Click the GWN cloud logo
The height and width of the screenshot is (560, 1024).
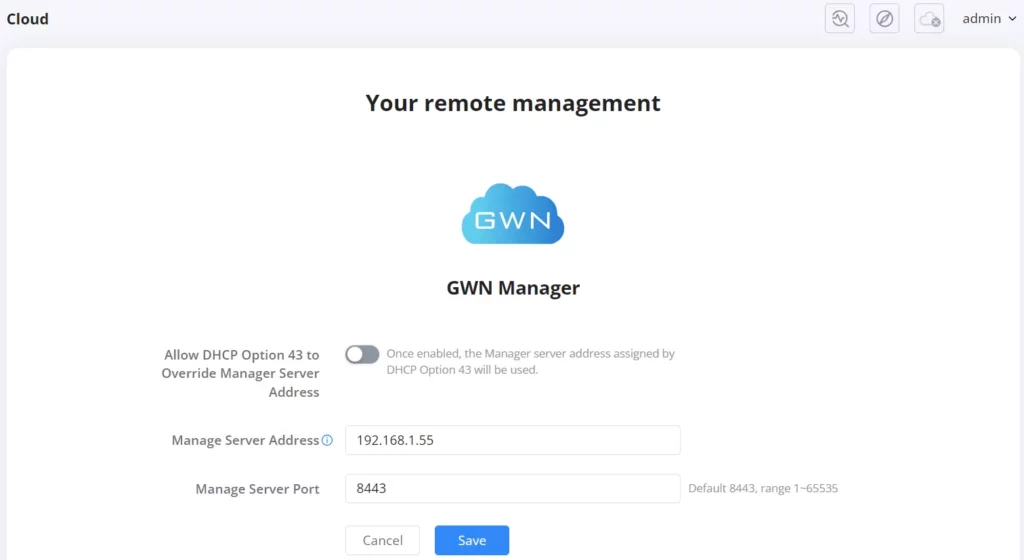tap(513, 214)
